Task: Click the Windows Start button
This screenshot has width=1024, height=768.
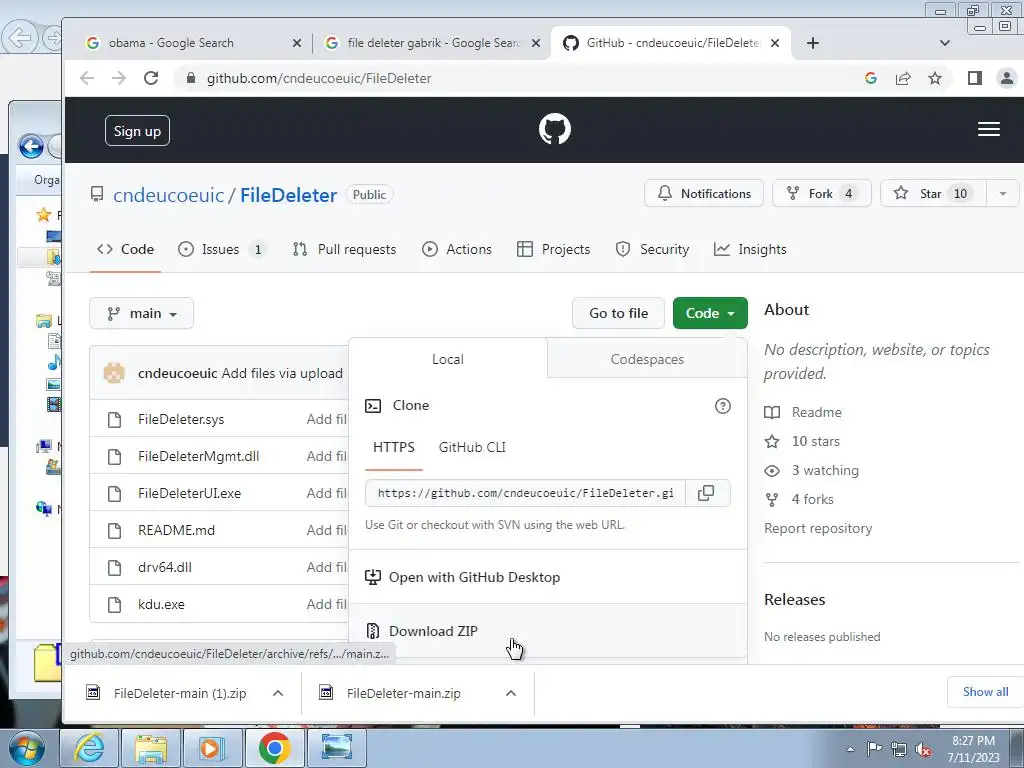Action: [x=27, y=748]
